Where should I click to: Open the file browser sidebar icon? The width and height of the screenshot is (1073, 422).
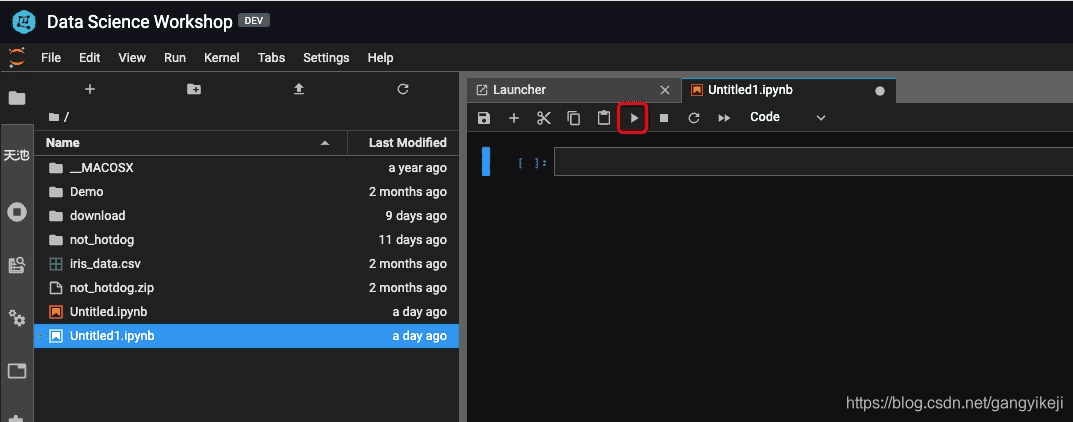point(16,98)
